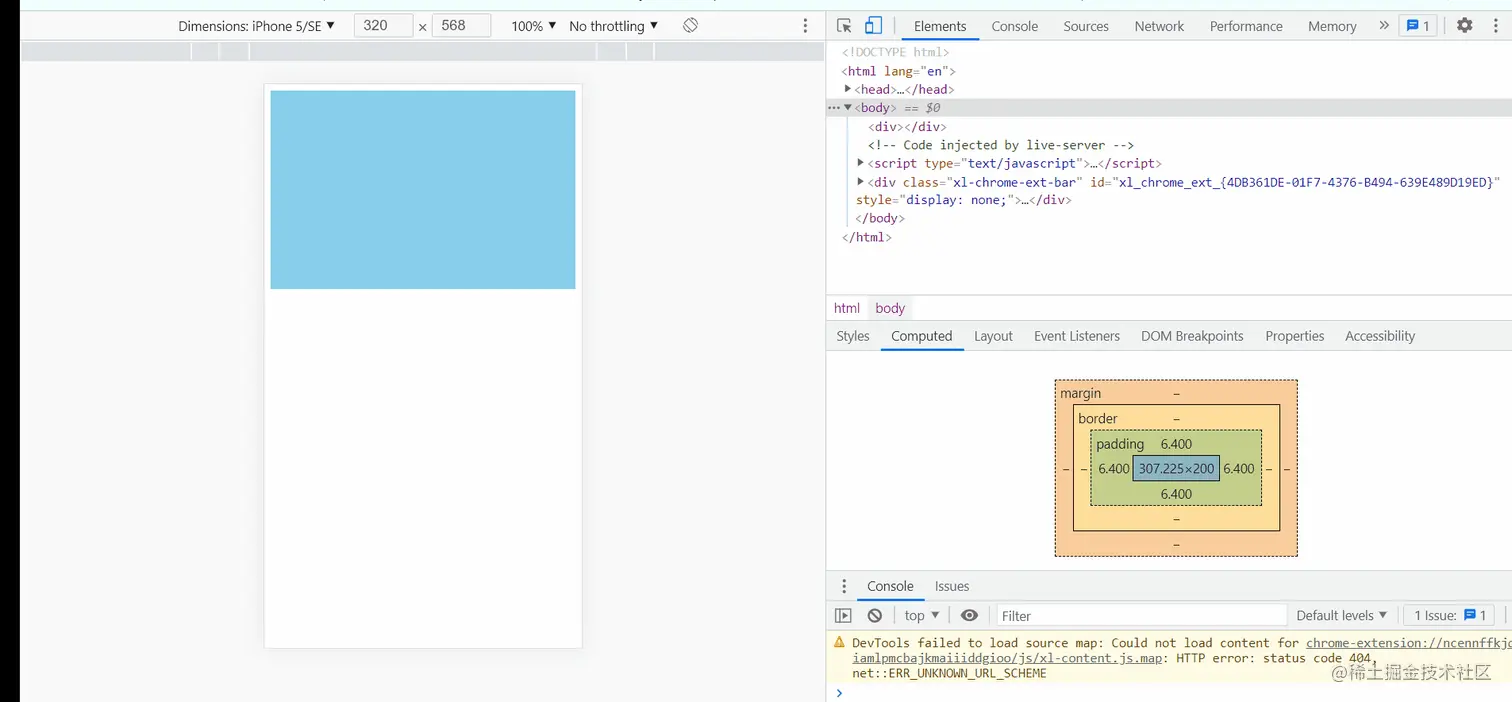Image resolution: width=1512 pixels, height=702 pixels.
Task: Expand the xl-chrome-ext-bar div node
Action: 860,181
